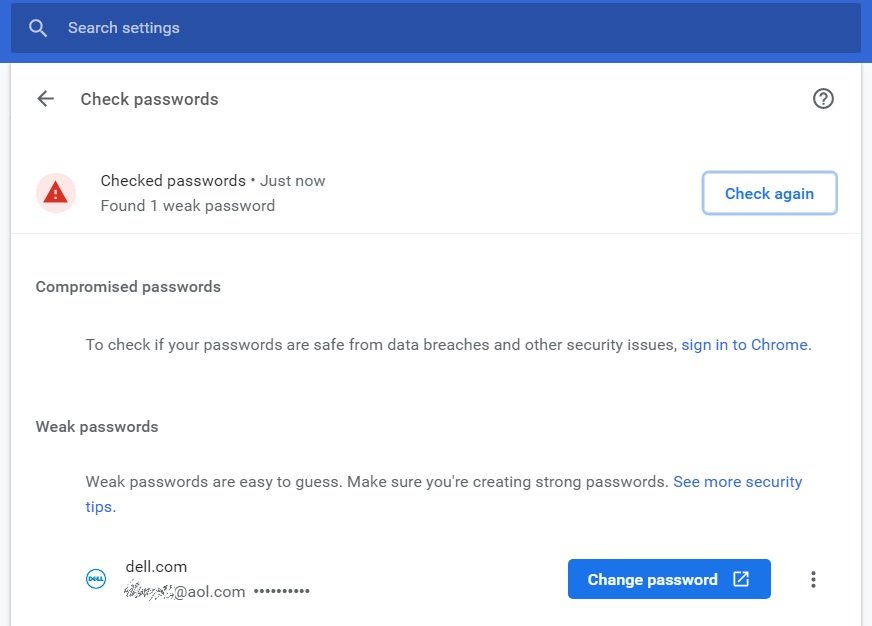The width and height of the screenshot is (872, 626).
Task: Select the dell.com site name
Action: pyautogui.click(x=156, y=567)
